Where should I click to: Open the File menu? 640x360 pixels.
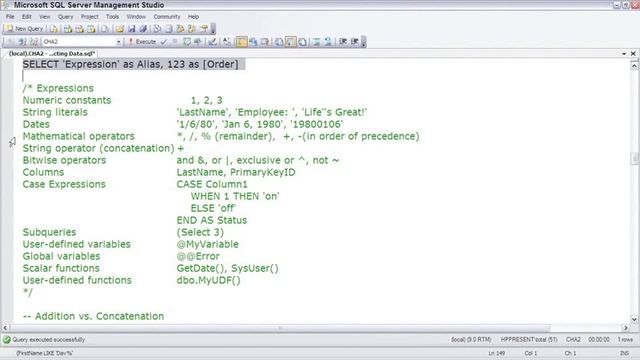point(10,17)
